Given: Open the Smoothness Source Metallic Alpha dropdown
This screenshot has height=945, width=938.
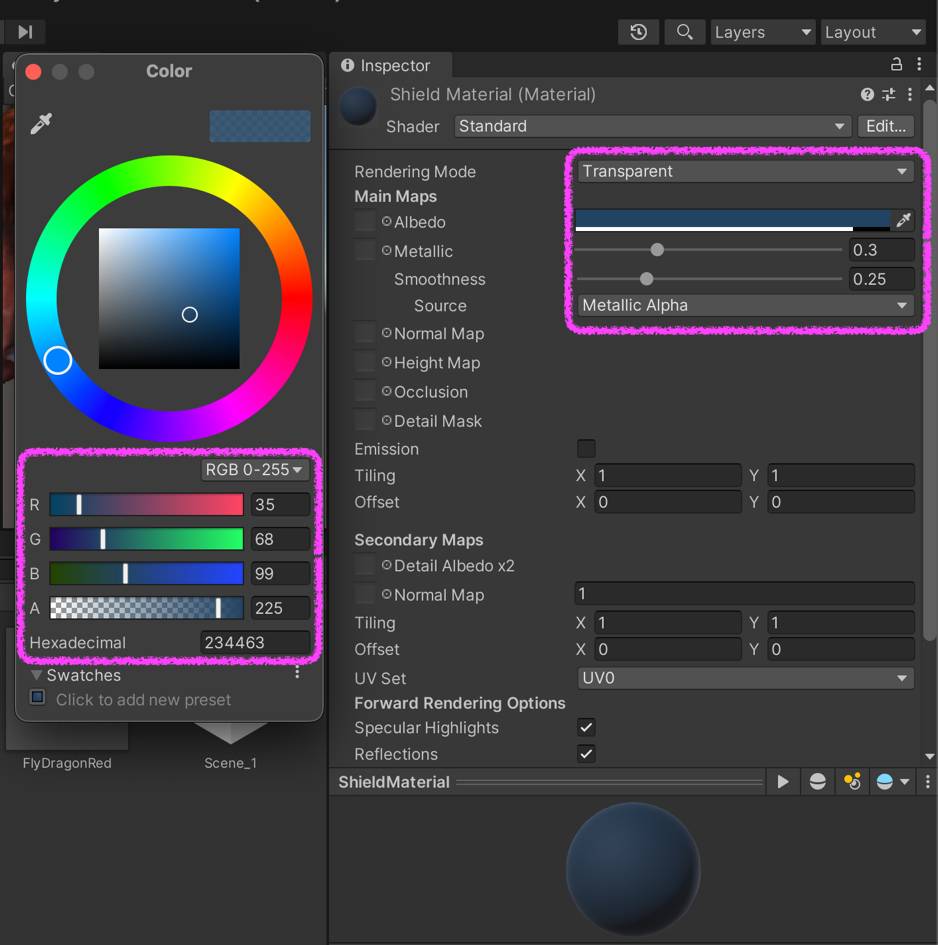Looking at the screenshot, I should pos(745,305).
